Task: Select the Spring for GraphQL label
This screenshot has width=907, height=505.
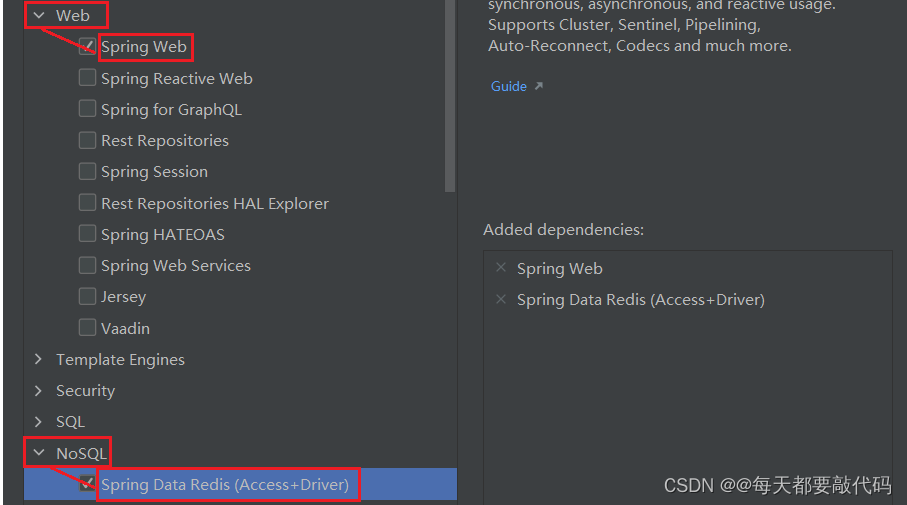Action: 171,110
